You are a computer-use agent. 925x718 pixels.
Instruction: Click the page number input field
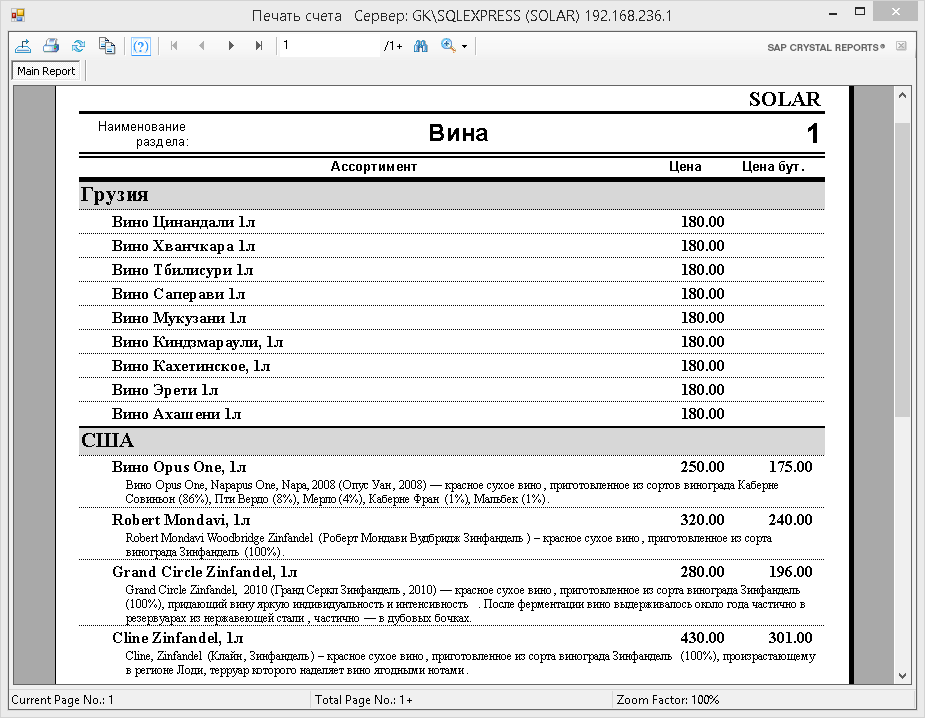(329, 45)
